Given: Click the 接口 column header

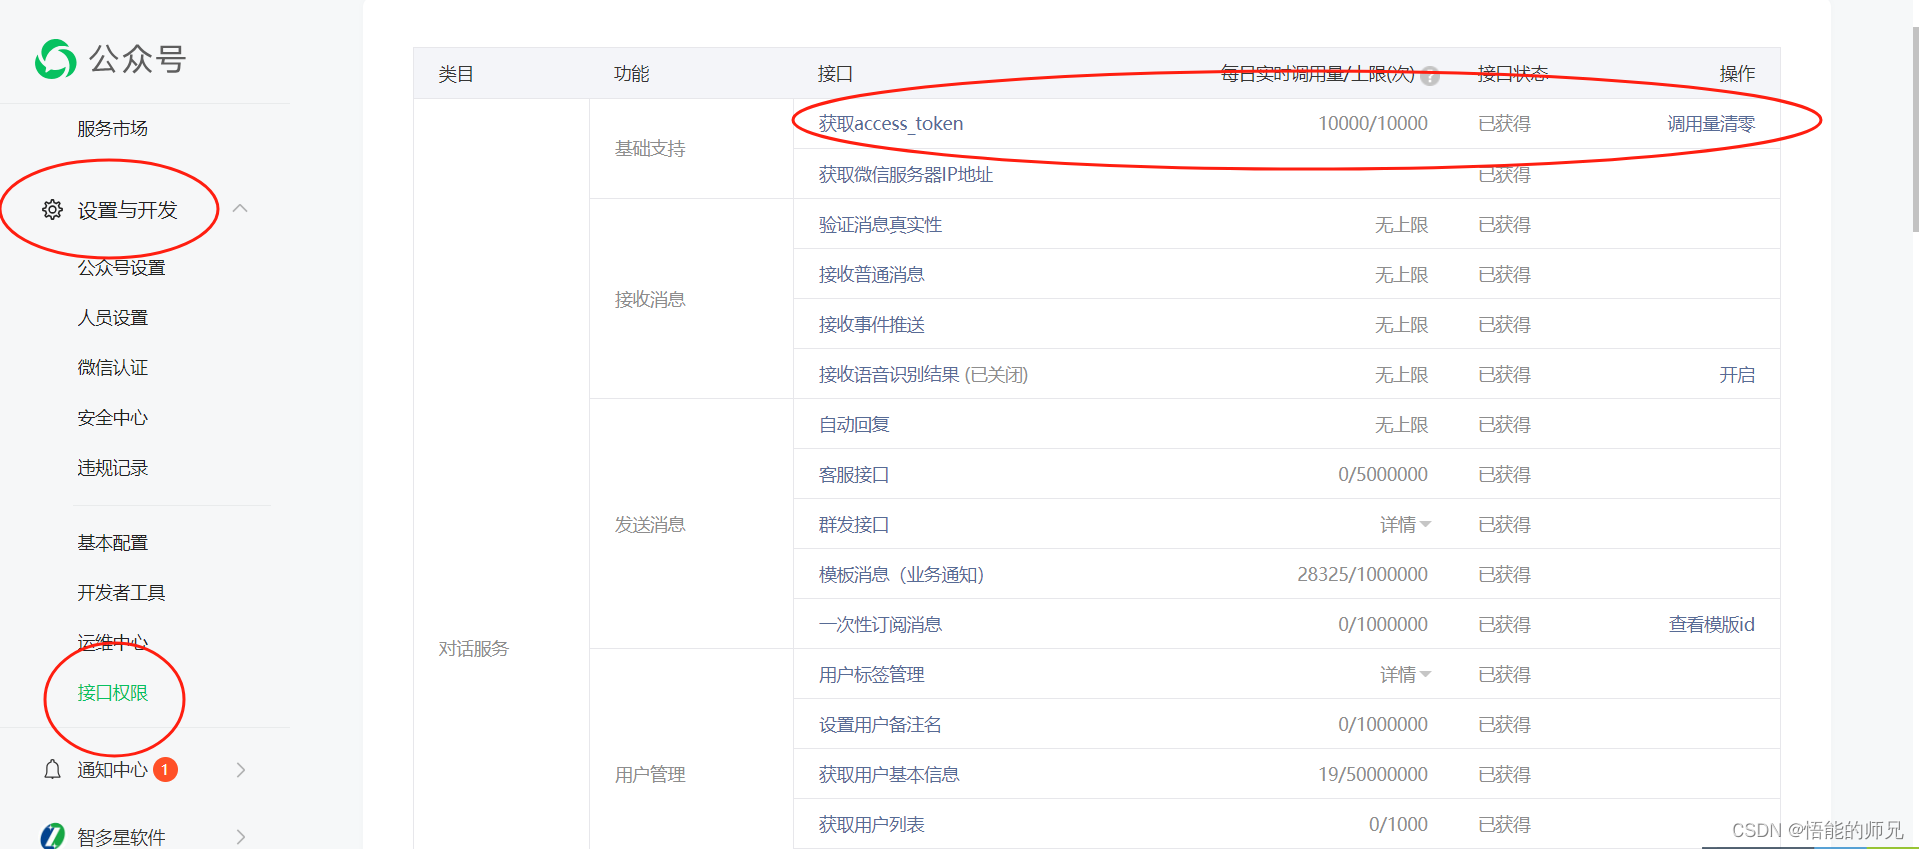Looking at the screenshot, I should 835,73.
